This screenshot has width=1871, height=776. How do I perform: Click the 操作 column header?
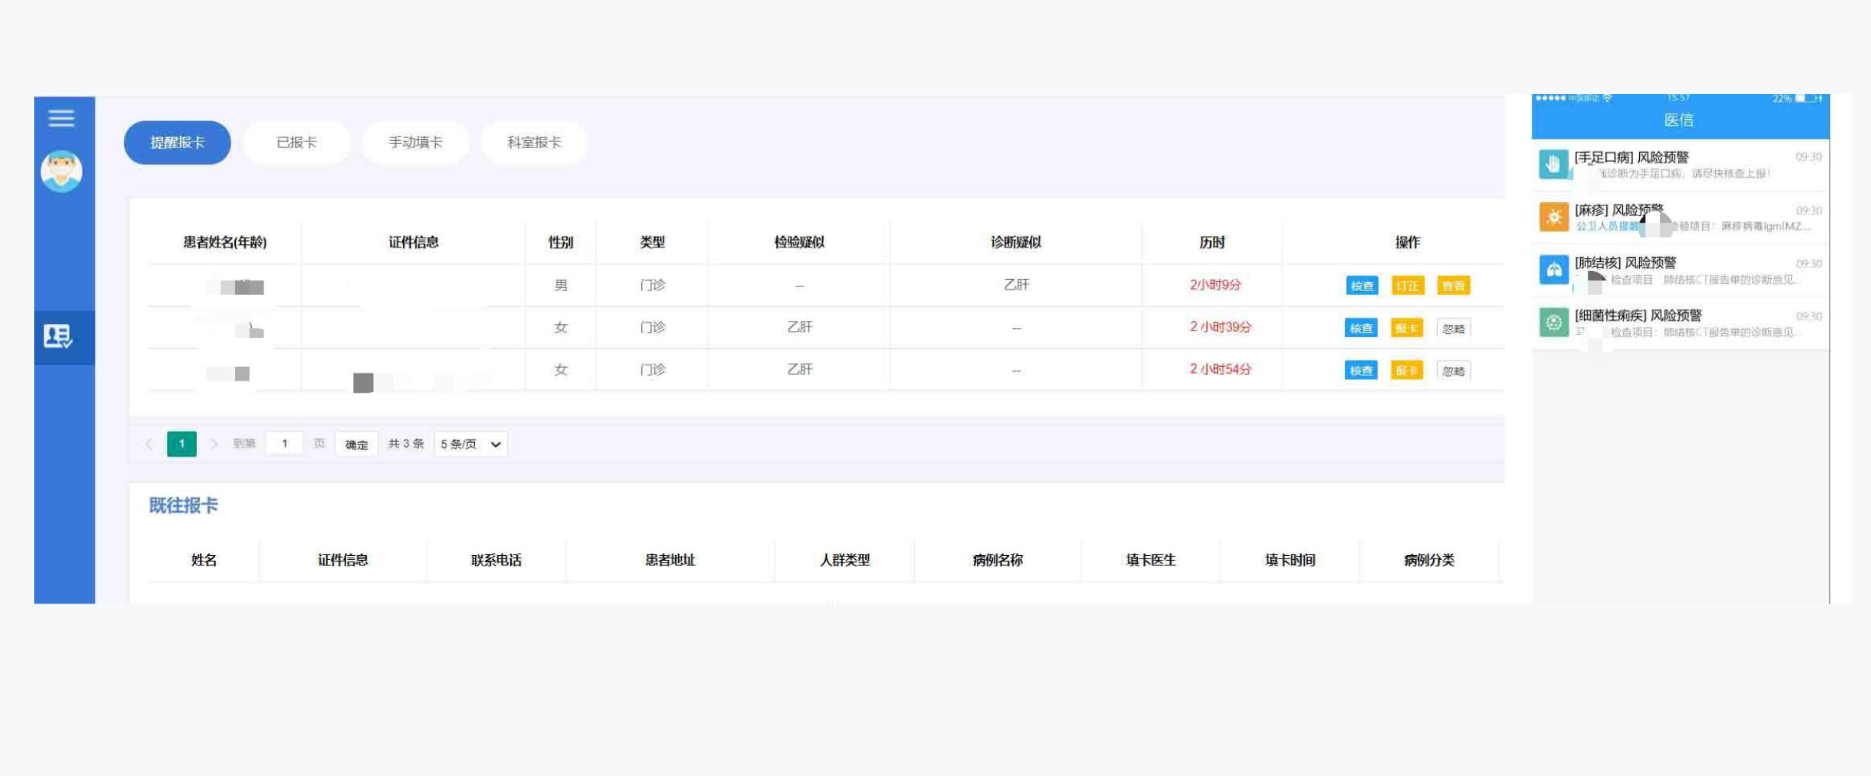[x=1407, y=242]
